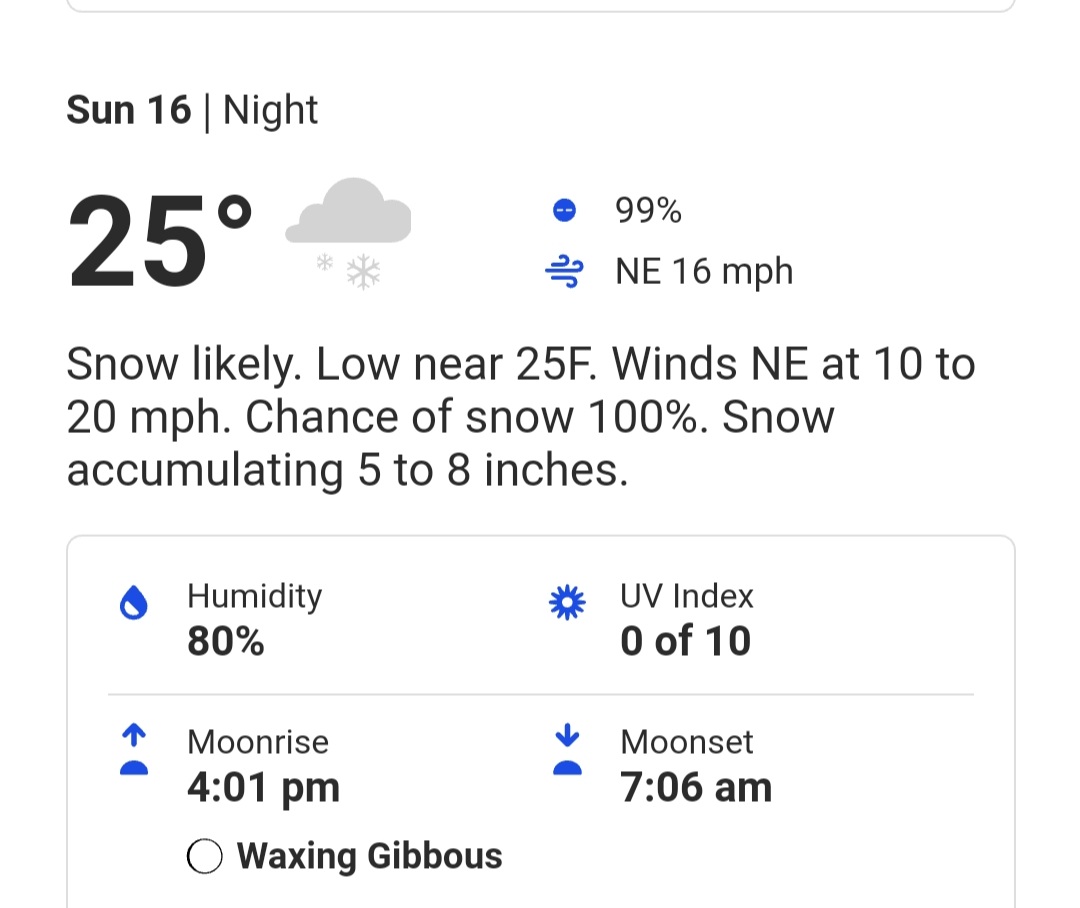Tap the 25° temperature reading
This screenshot has height=908, width=1080.
point(160,240)
